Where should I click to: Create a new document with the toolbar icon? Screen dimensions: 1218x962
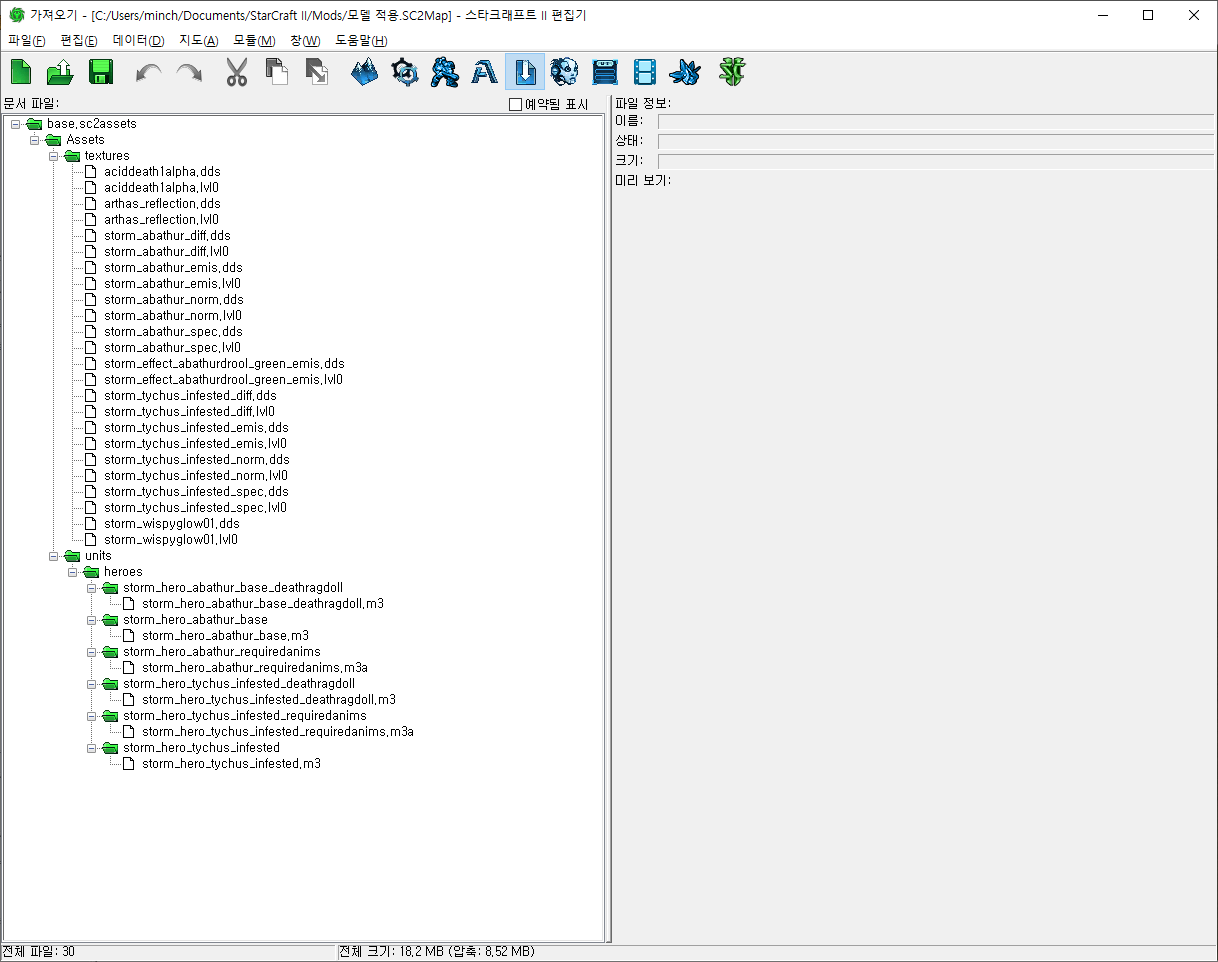[21, 72]
